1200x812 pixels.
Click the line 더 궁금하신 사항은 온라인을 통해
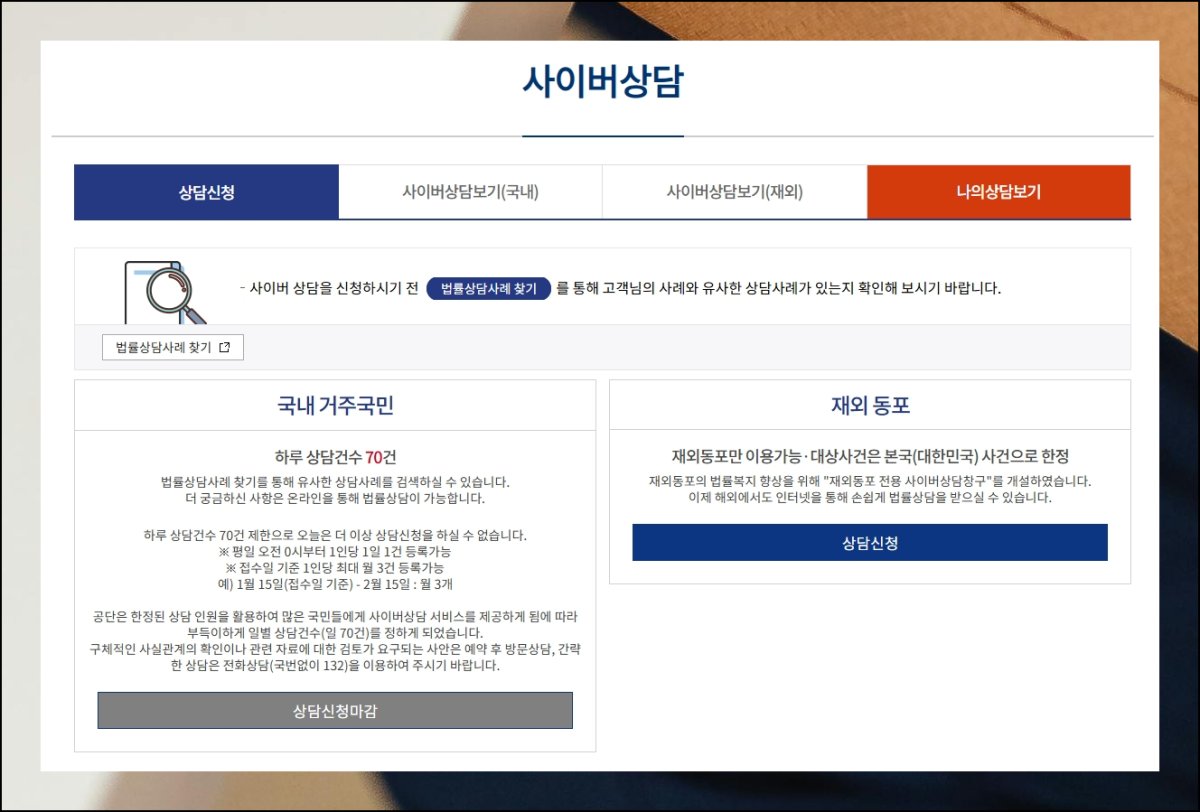(x=335, y=498)
